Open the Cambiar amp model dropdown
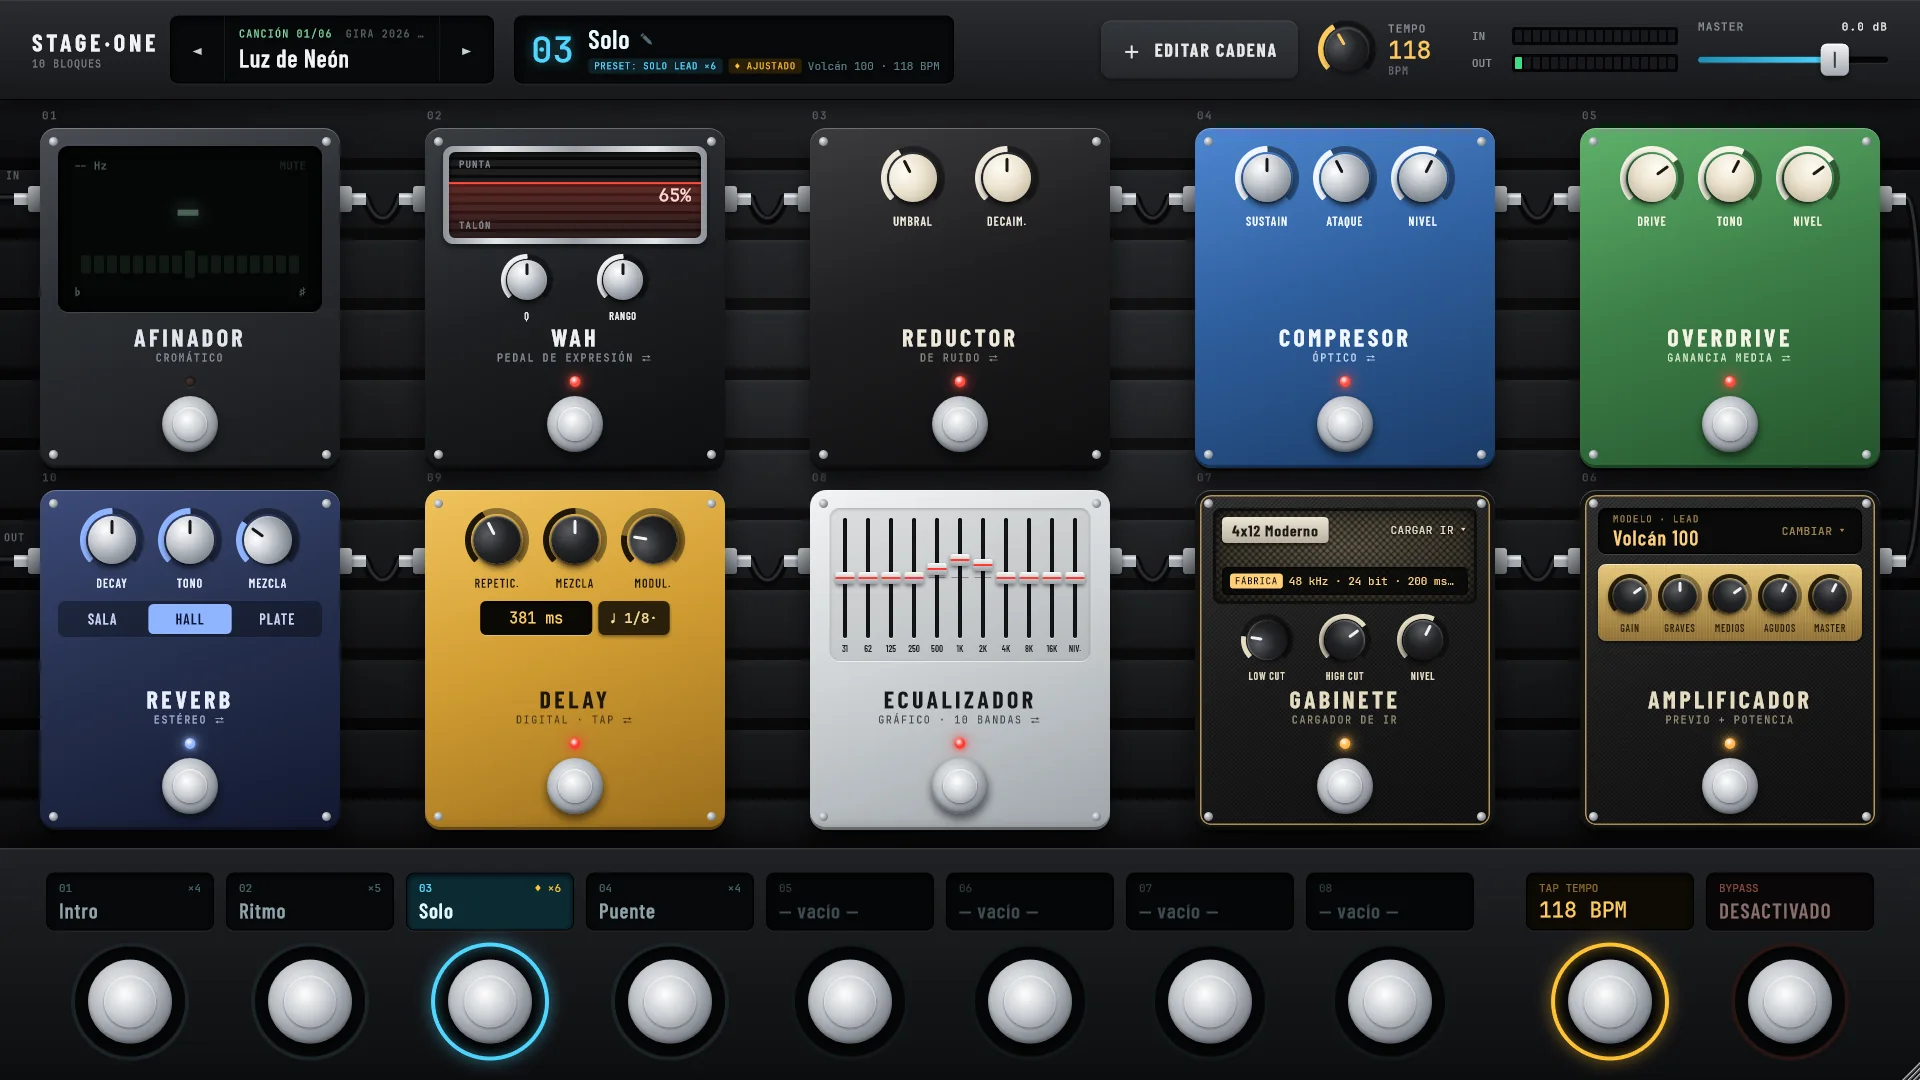Screen dimensions: 1920x1080 [1813, 531]
